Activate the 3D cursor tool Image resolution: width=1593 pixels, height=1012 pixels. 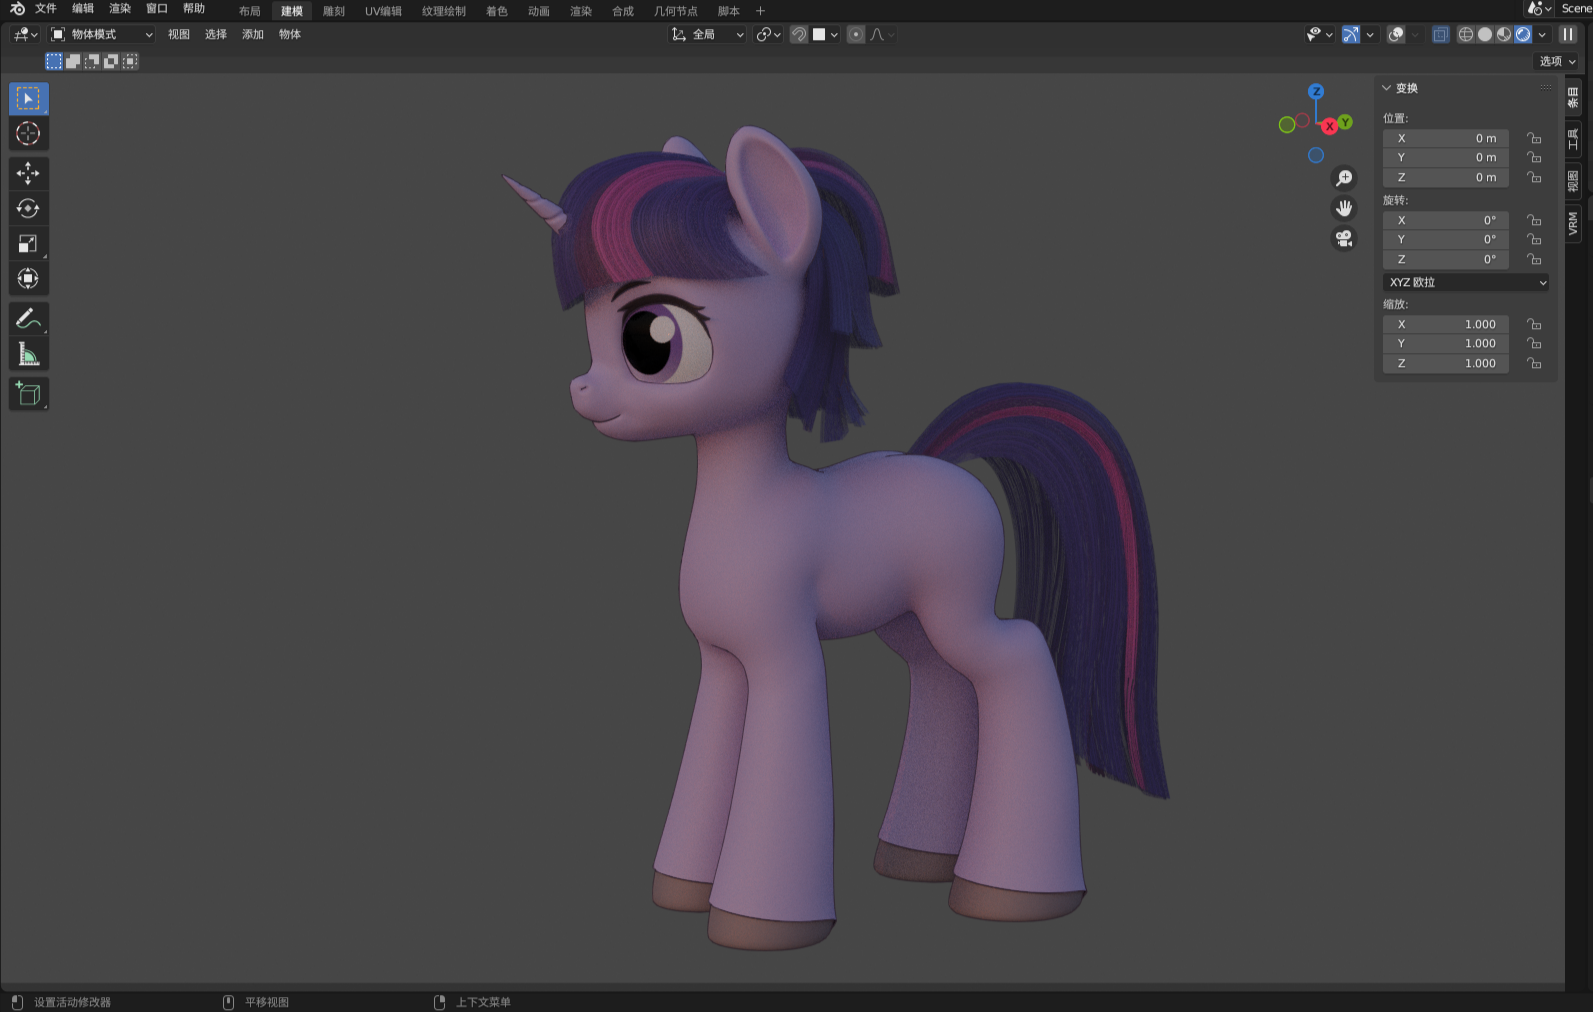pyautogui.click(x=28, y=134)
